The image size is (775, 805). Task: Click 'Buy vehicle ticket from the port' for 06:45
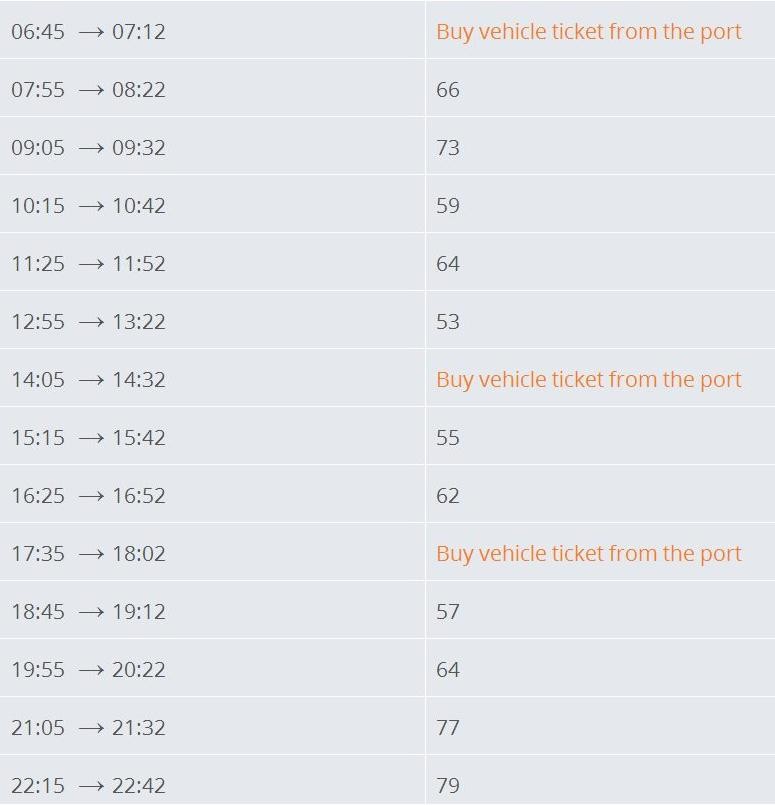coord(589,32)
